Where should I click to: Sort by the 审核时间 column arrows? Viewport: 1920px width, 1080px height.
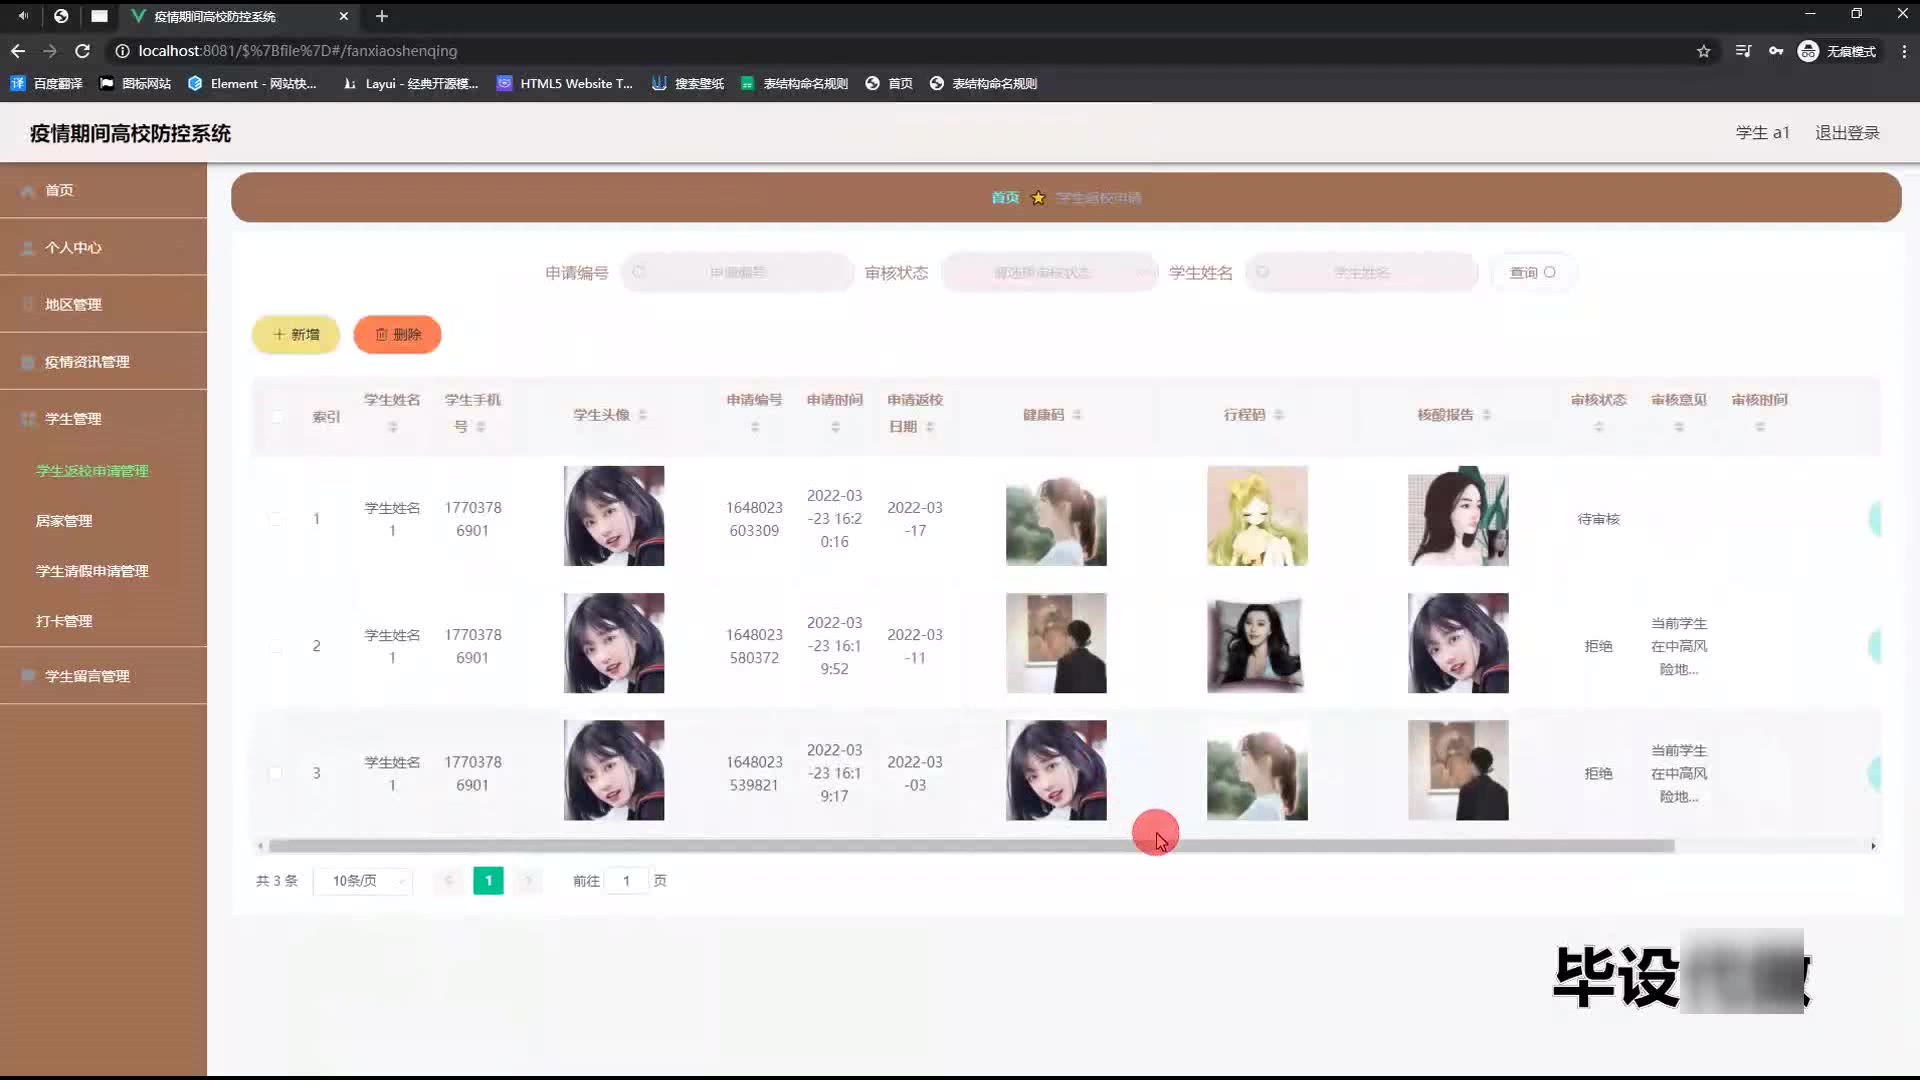1760,427
